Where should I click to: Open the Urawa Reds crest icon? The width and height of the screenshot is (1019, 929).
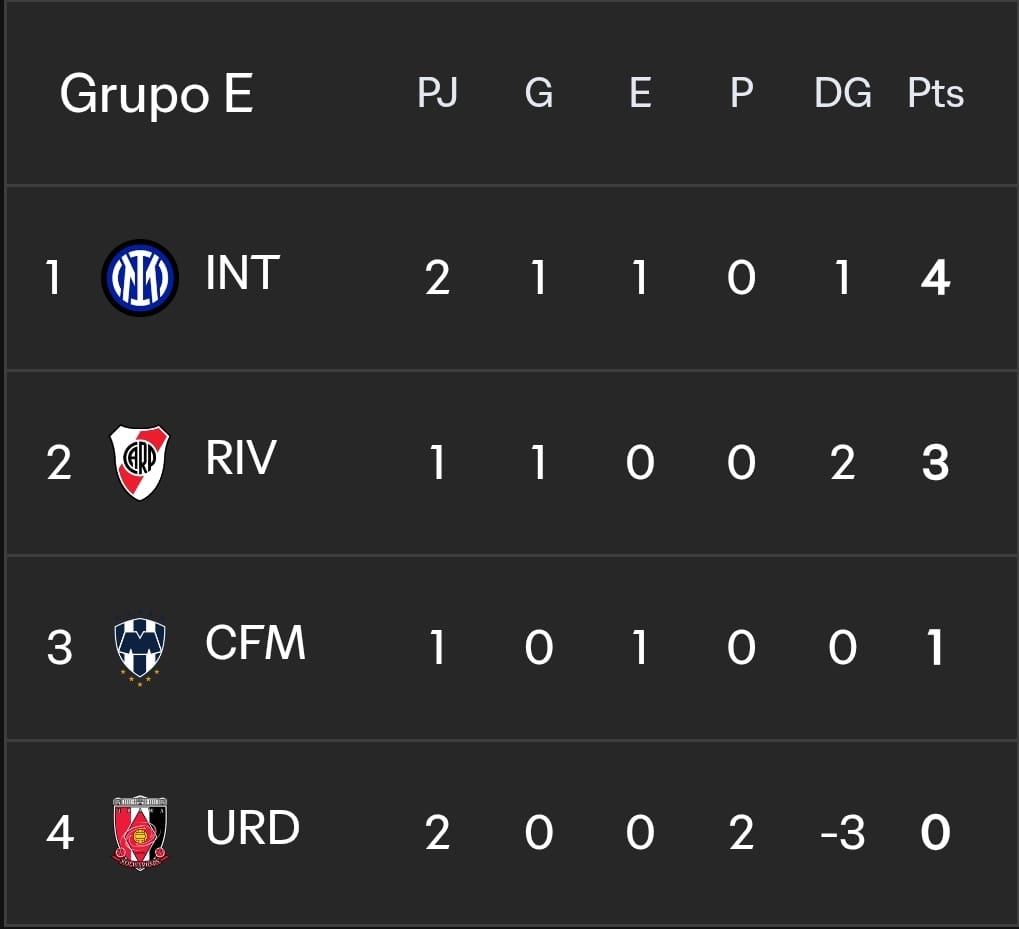tap(140, 833)
